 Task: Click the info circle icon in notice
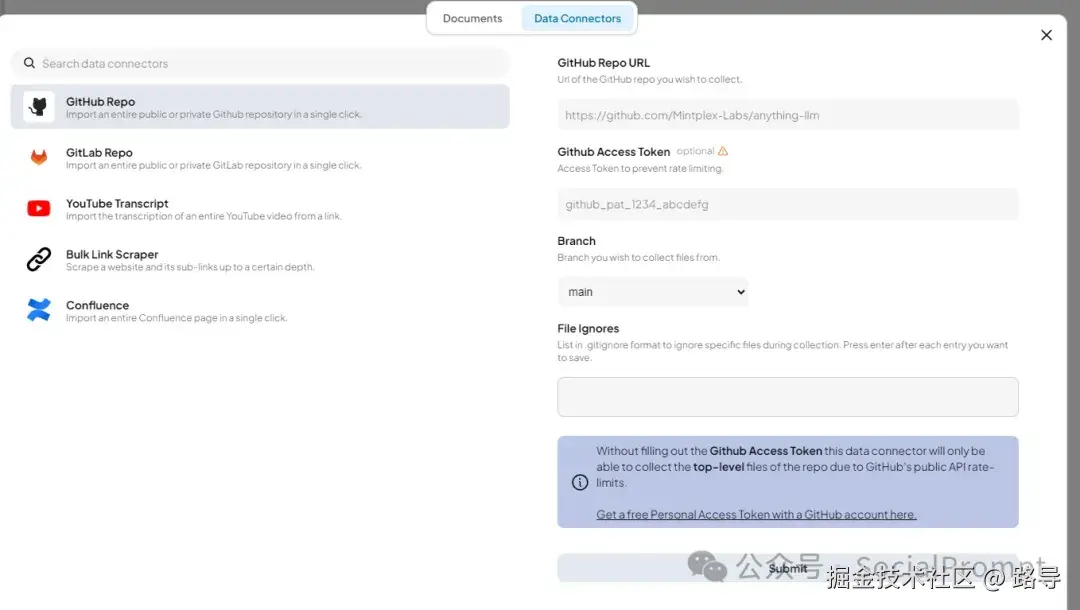click(580, 482)
